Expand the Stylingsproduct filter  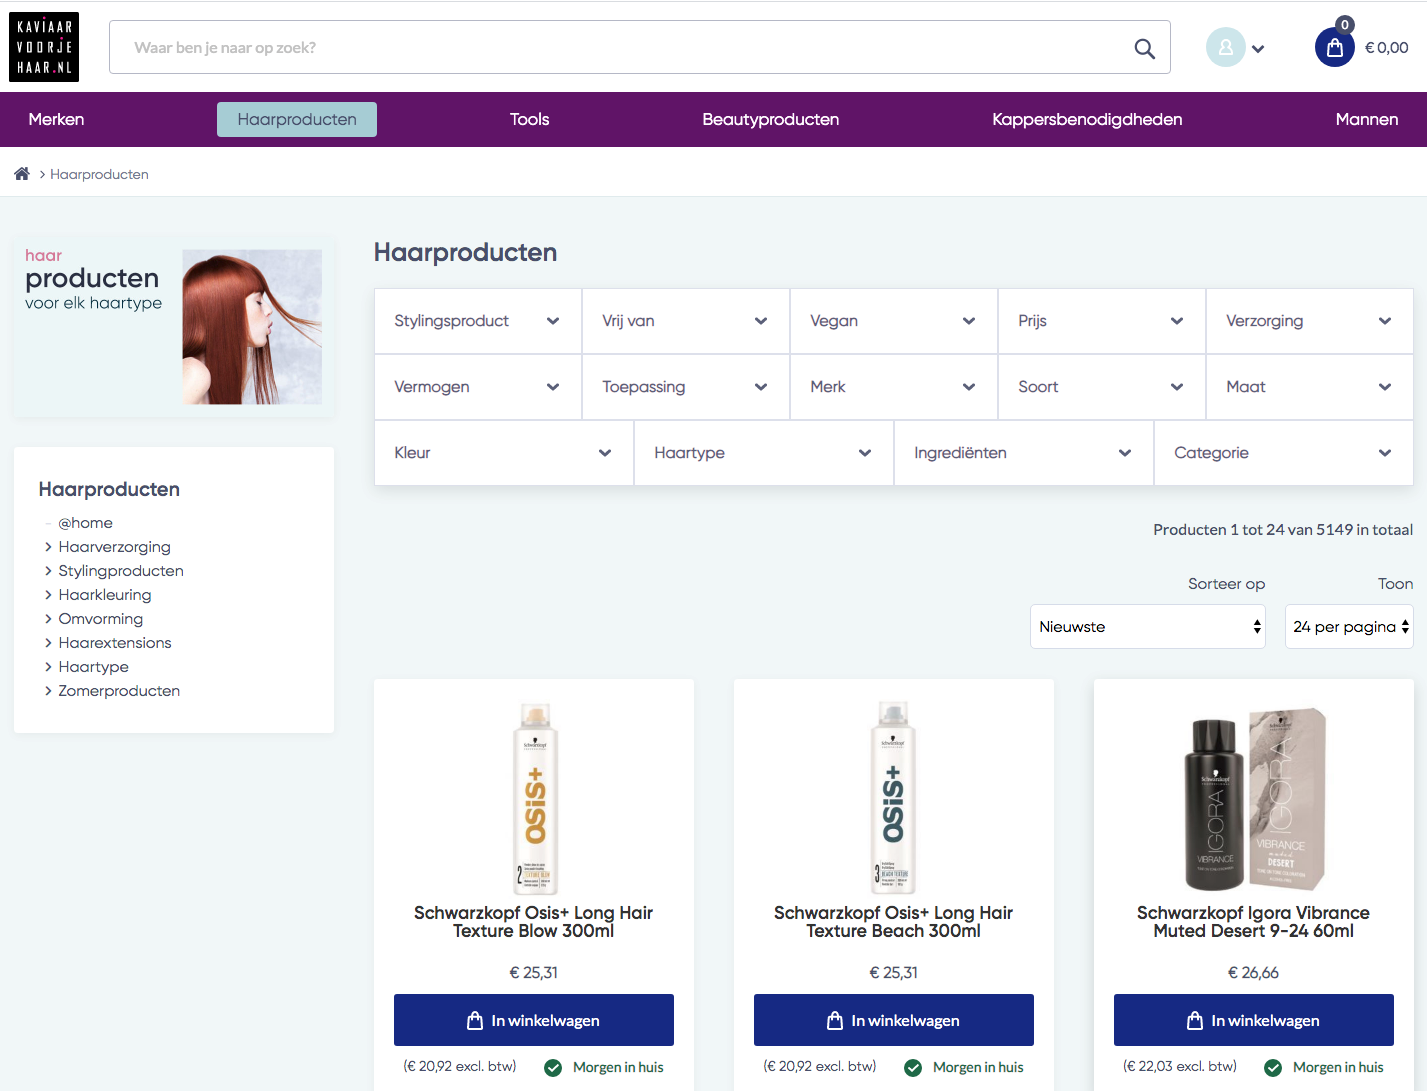point(478,321)
